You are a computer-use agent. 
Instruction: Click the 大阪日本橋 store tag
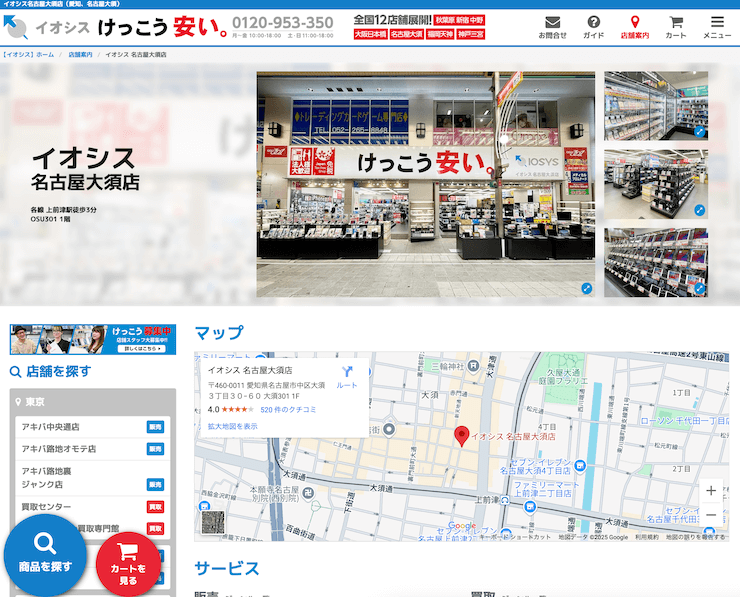pyautogui.click(x=370, y=34)
